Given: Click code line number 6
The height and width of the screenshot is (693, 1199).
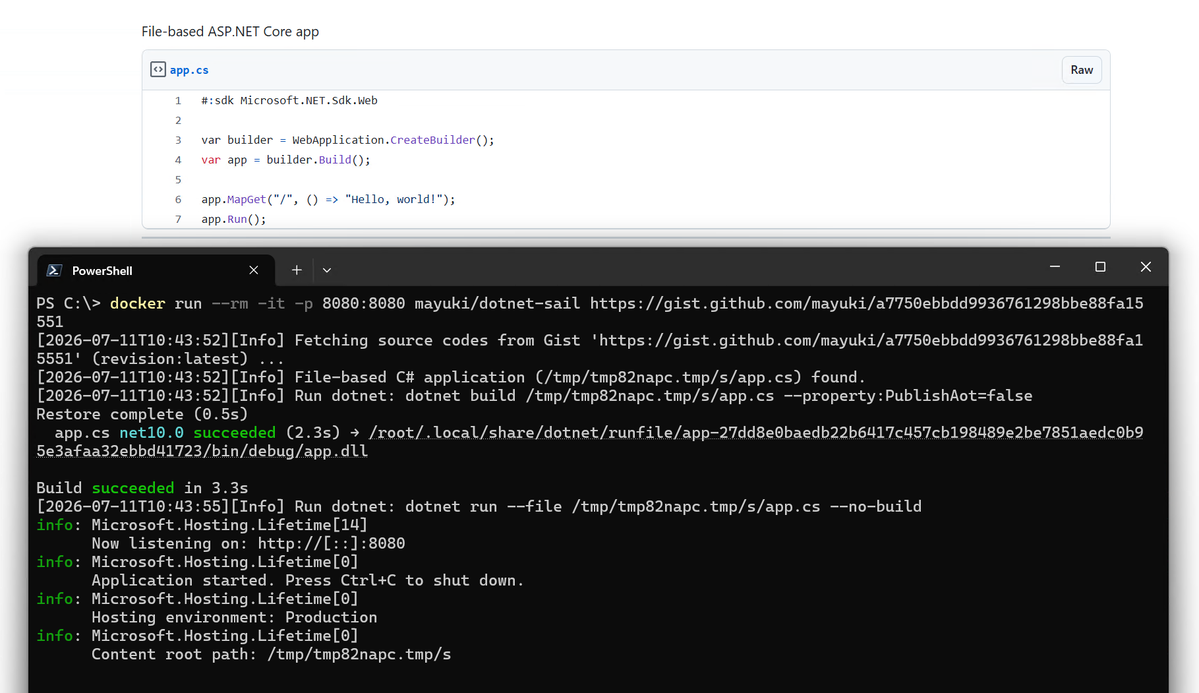Looking at the screenshot, I should (x=178, y=200).
